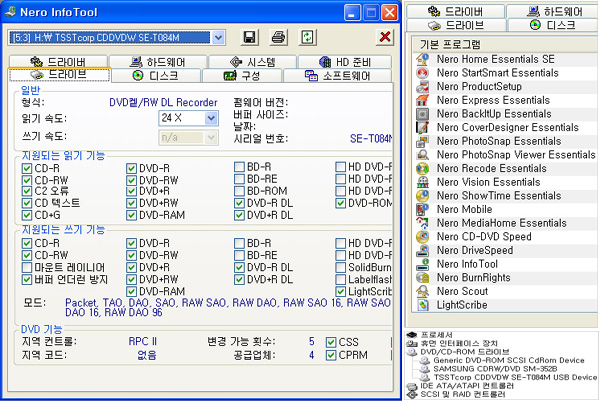Click the LightScribe program icon in list
The image size is (600, 403).
click(x=422, y=305)
